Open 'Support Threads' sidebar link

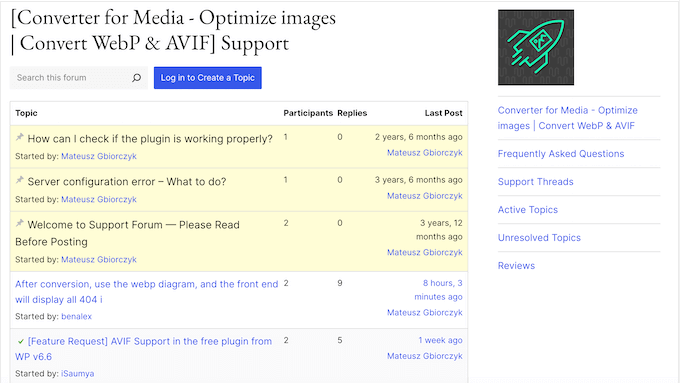pos(536,182)
